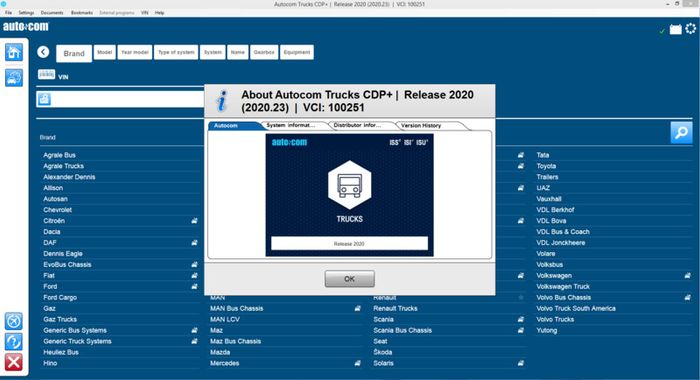Click the VIN barcode scanner icon
The width and height of the screenshot is (700, 380).
click(46, 74)
